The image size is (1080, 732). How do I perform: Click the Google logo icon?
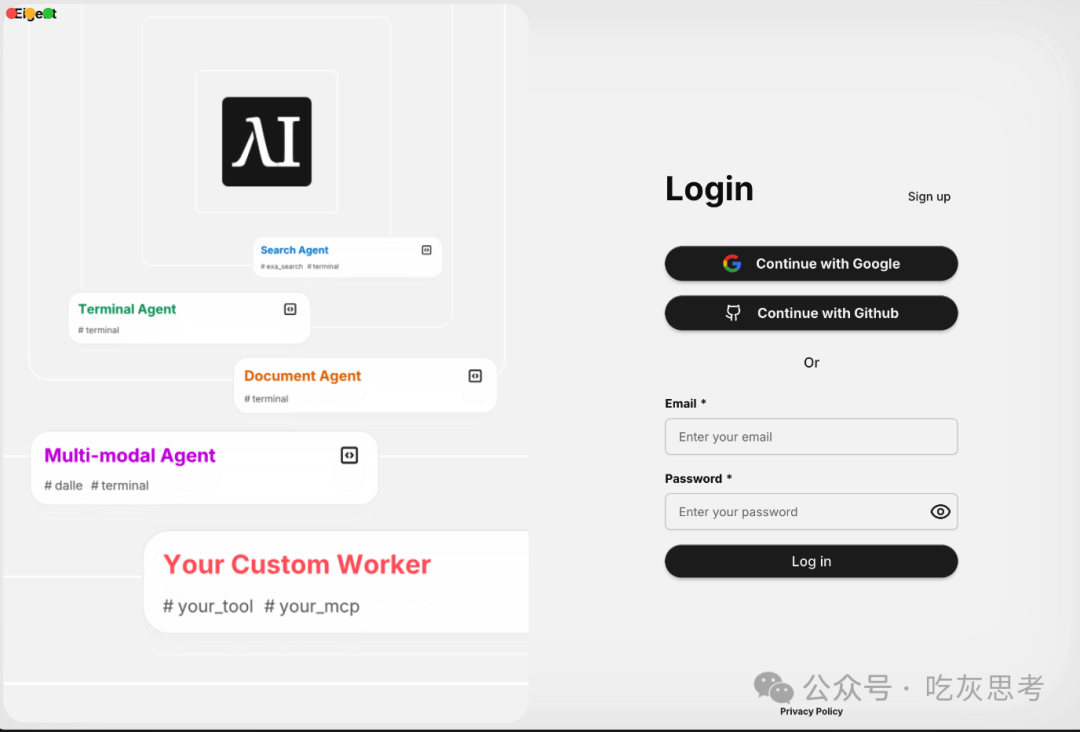click(x=732, y=264)
